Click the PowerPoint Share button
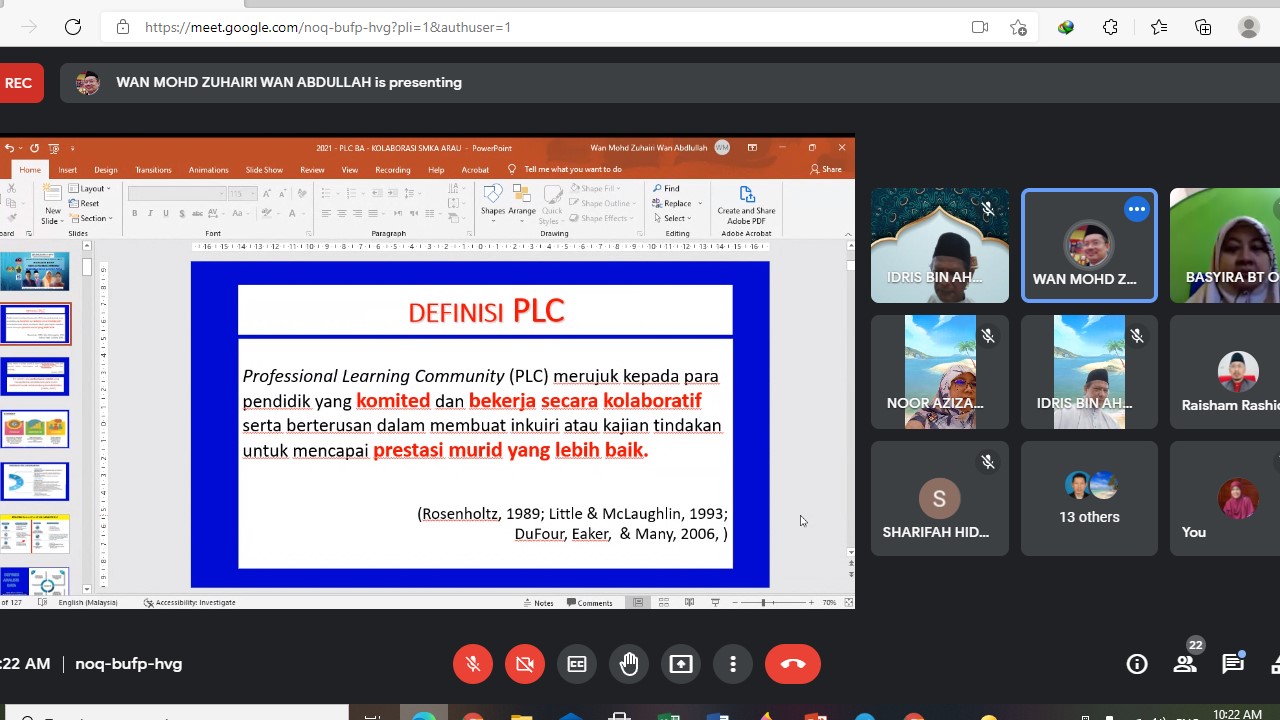 [x=826, y=170]
